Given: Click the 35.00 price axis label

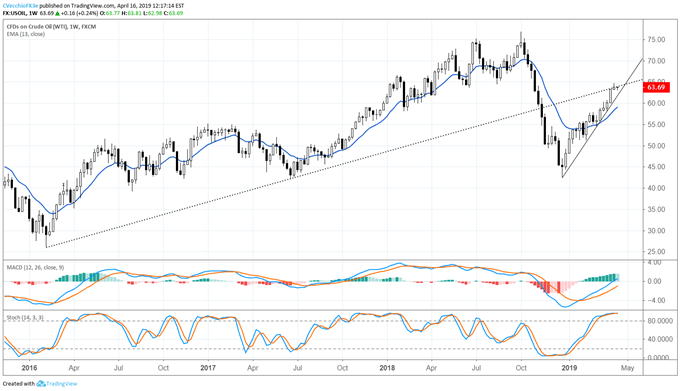Looking at the screenshot, I should pyautogui.click(x=656, y=209).
